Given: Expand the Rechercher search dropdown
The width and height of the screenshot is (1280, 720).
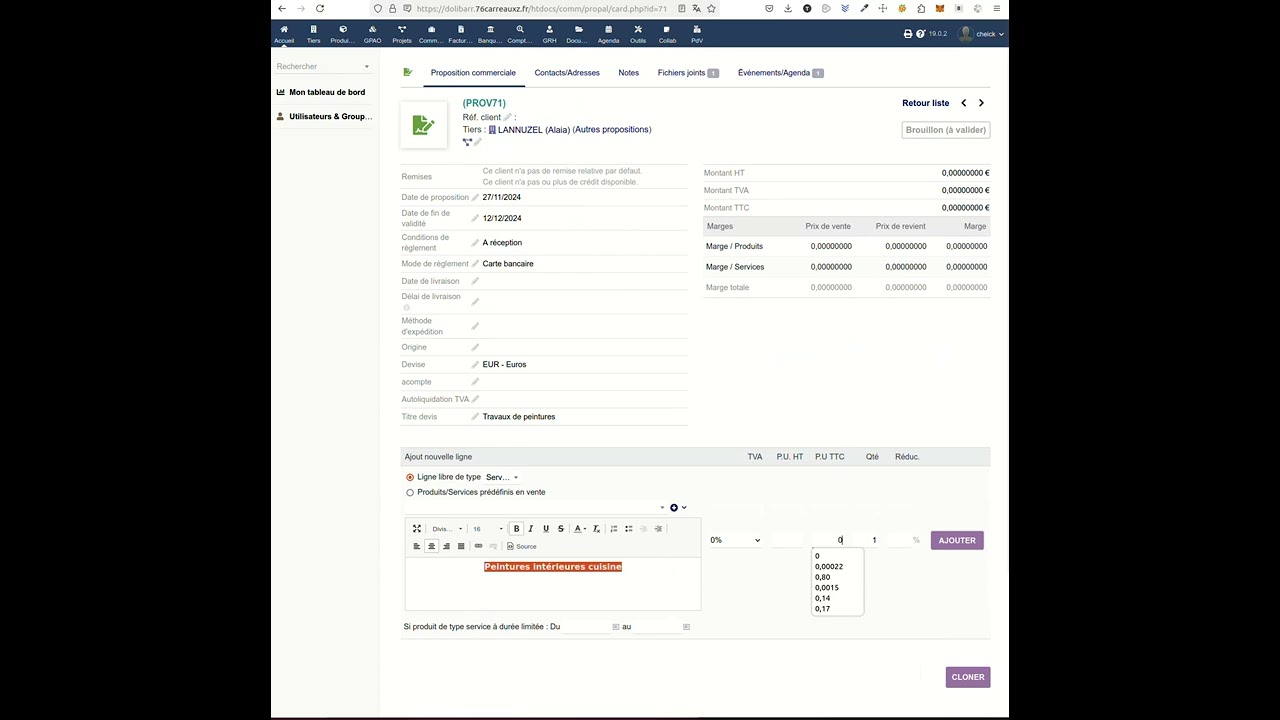Looking at the screenshot, I should [323, 66].
